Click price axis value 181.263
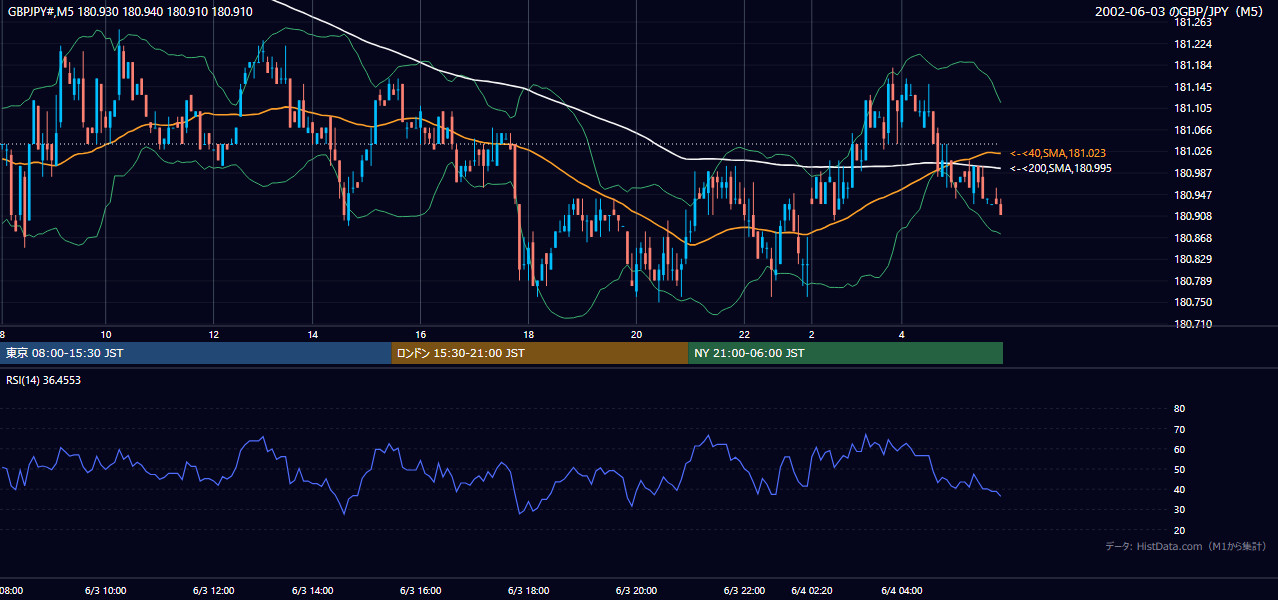 (1193, 22)
